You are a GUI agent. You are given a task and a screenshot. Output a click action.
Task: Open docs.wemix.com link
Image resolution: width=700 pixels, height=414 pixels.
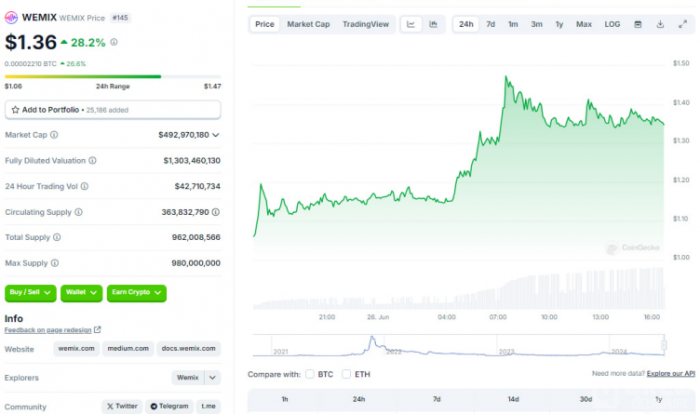click(x=188, y=348)
